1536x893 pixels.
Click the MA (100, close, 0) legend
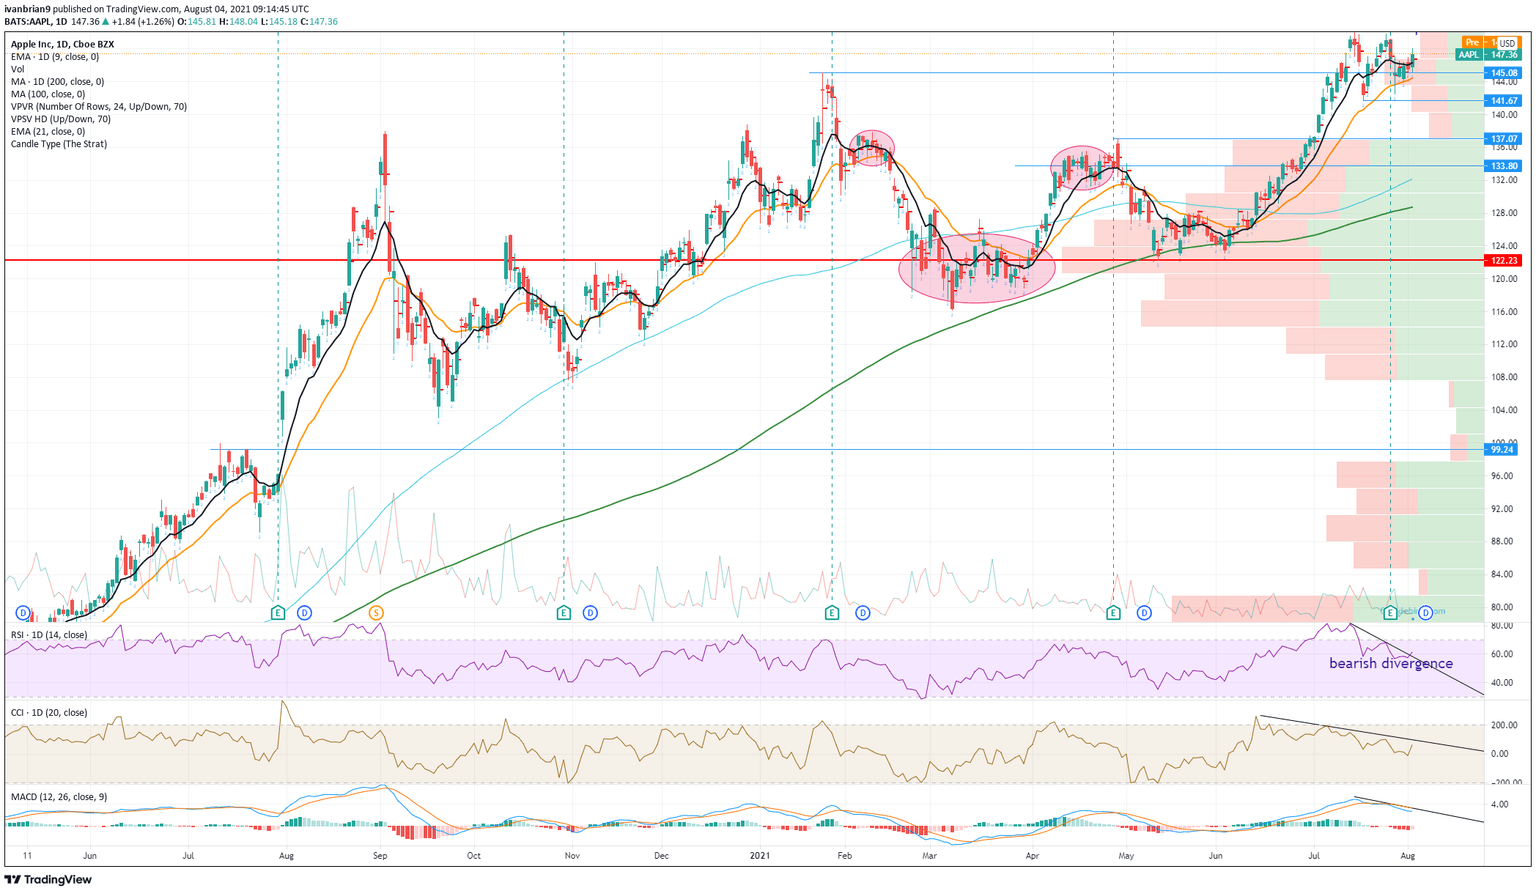coord(48,94)
